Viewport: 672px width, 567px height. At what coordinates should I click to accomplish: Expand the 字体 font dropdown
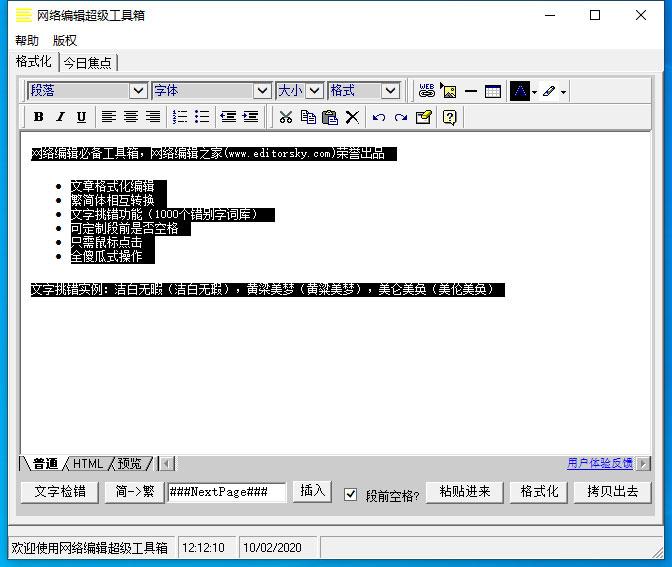point(262,91)
